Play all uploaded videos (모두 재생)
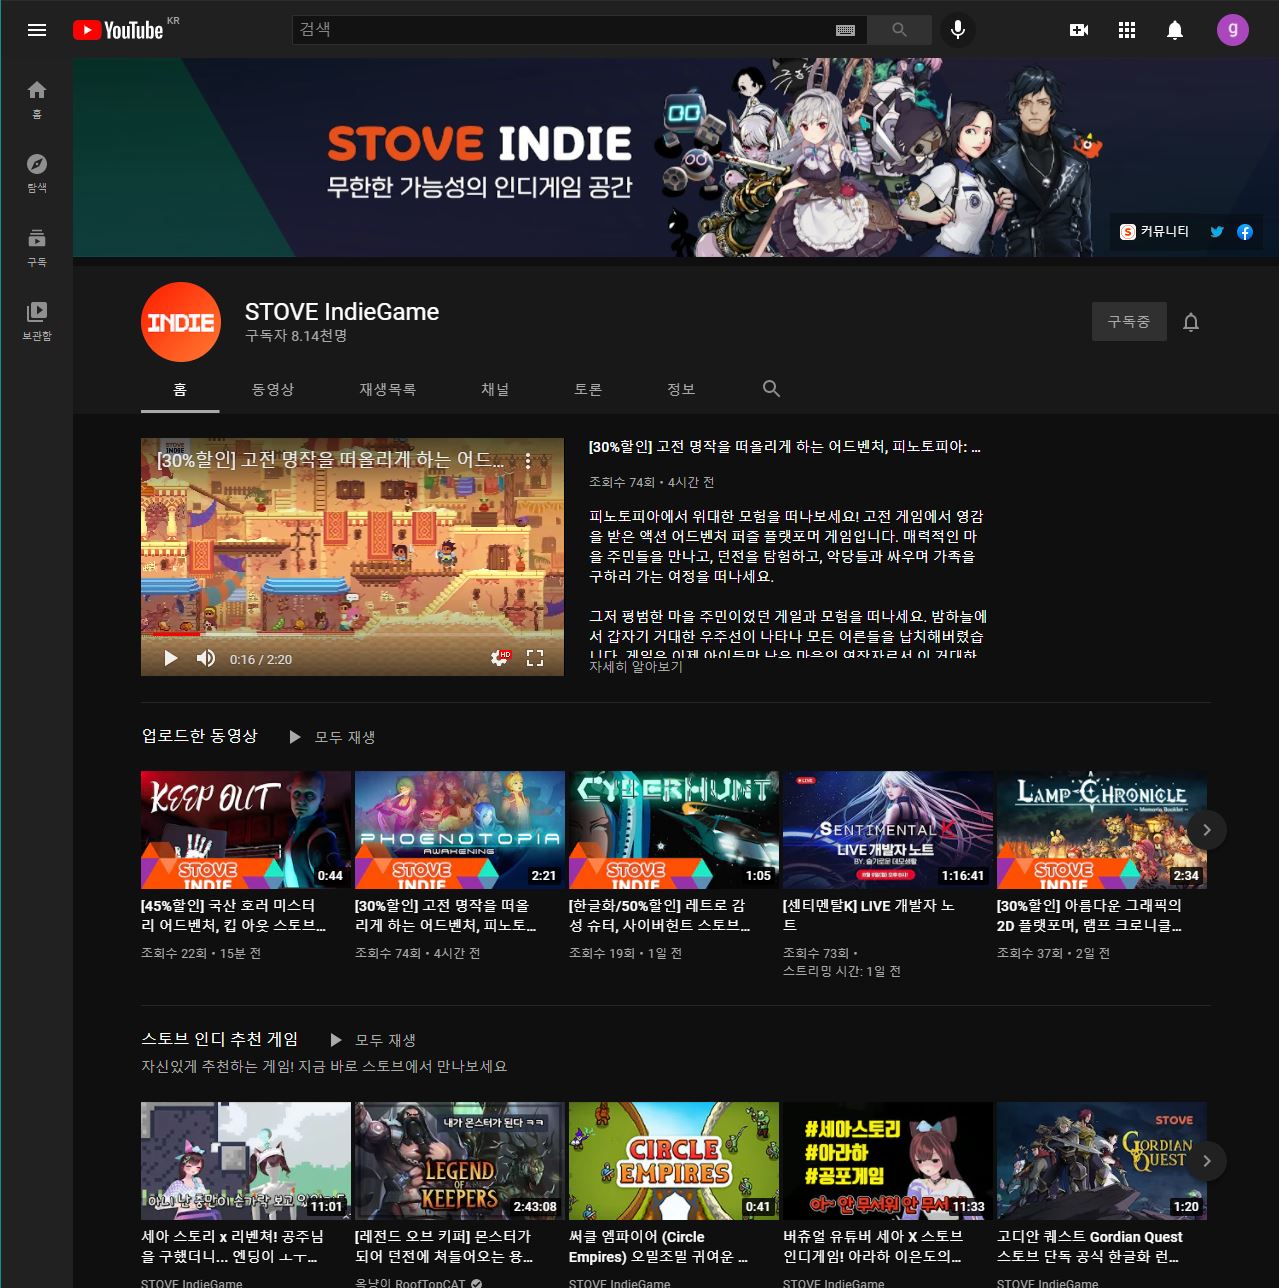The image size is (1279, 1288). pos(332,737)
